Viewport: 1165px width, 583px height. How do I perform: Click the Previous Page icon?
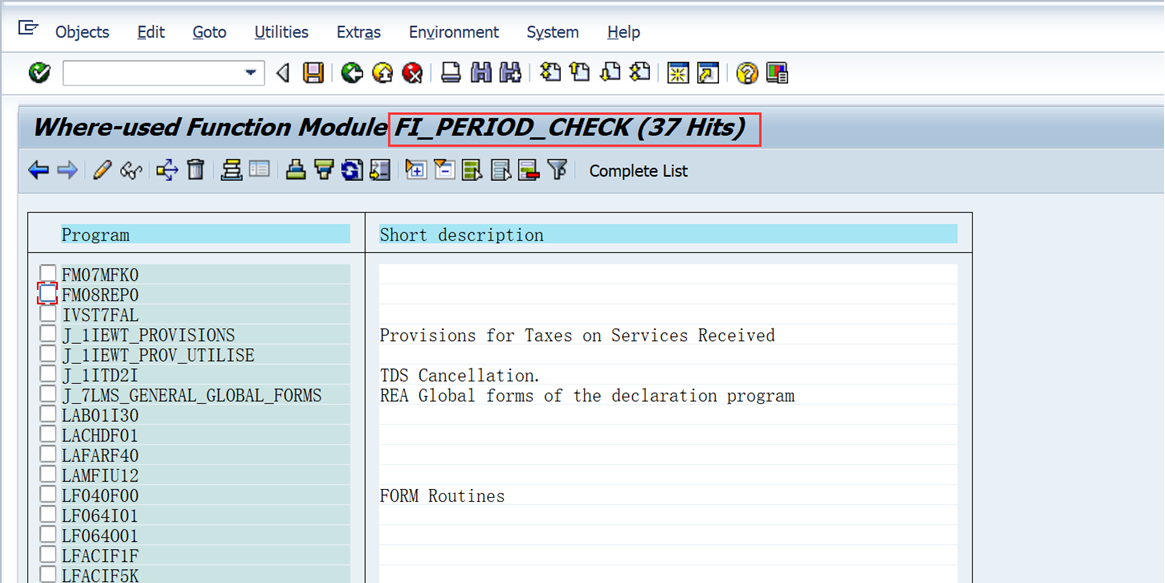[x=580, y=73]
